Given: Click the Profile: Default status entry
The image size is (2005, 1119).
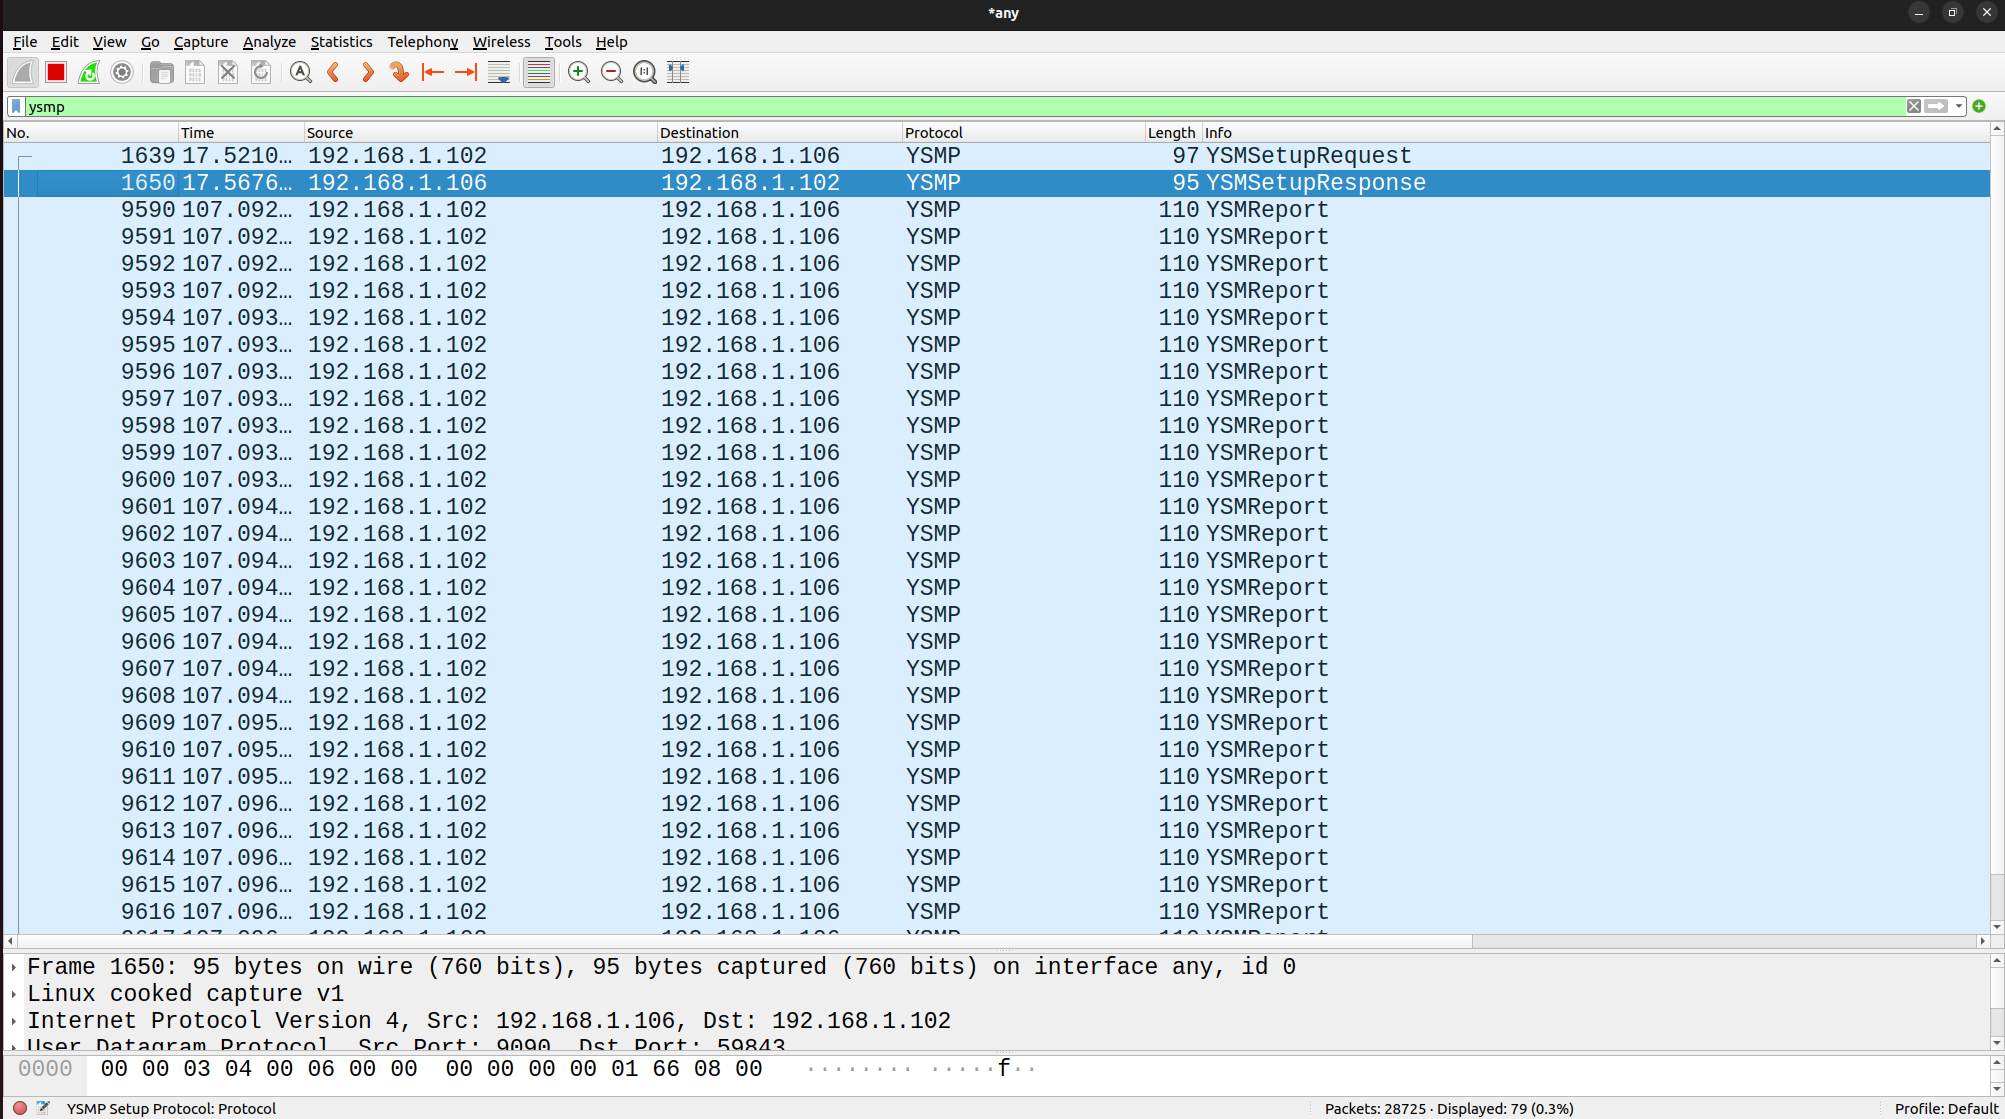Looking at the screenshot, I should click(1945, 1108).
